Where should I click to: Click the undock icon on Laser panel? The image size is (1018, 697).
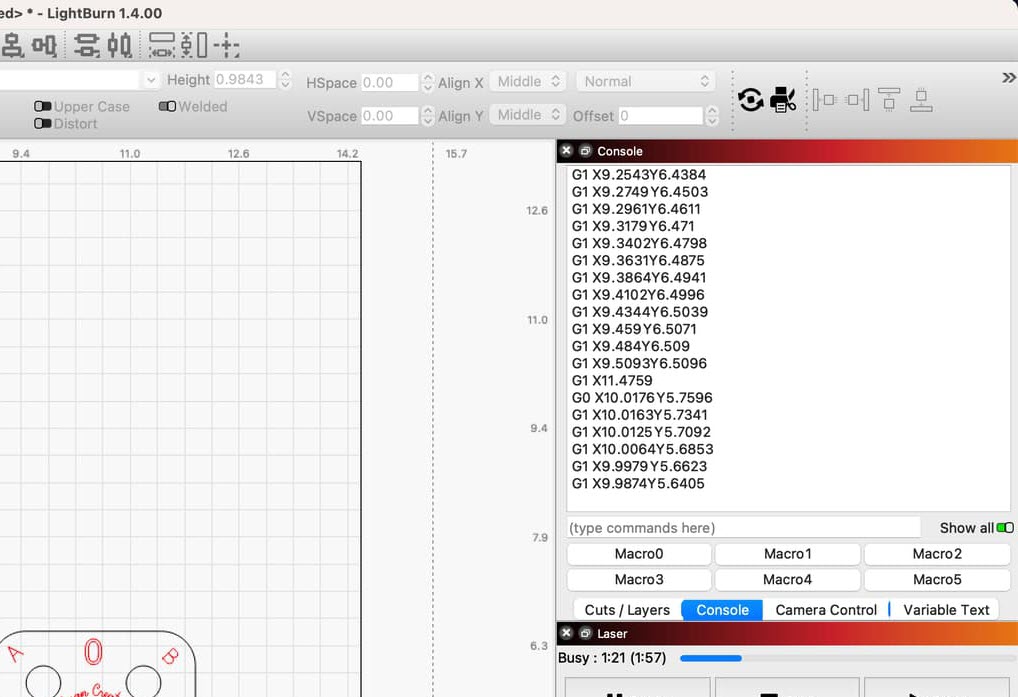pos(585,633)
